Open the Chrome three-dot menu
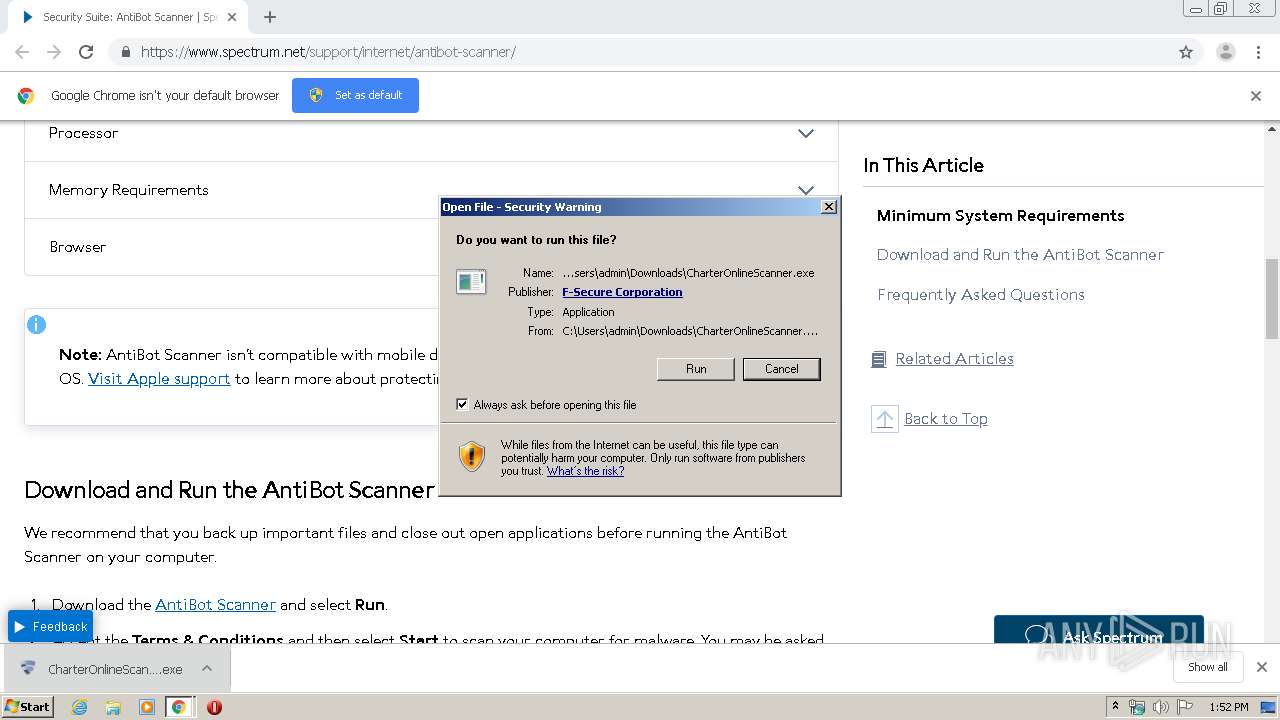The image size is (1280, 720). point(1258,52)
